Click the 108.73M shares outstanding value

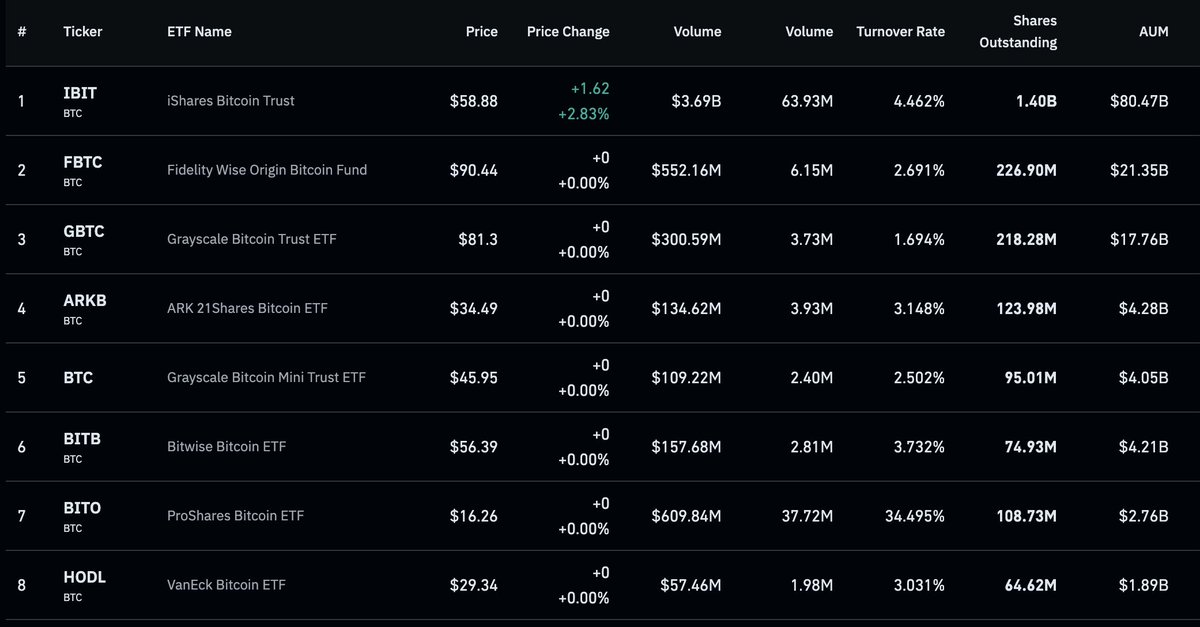point(1027,516)
